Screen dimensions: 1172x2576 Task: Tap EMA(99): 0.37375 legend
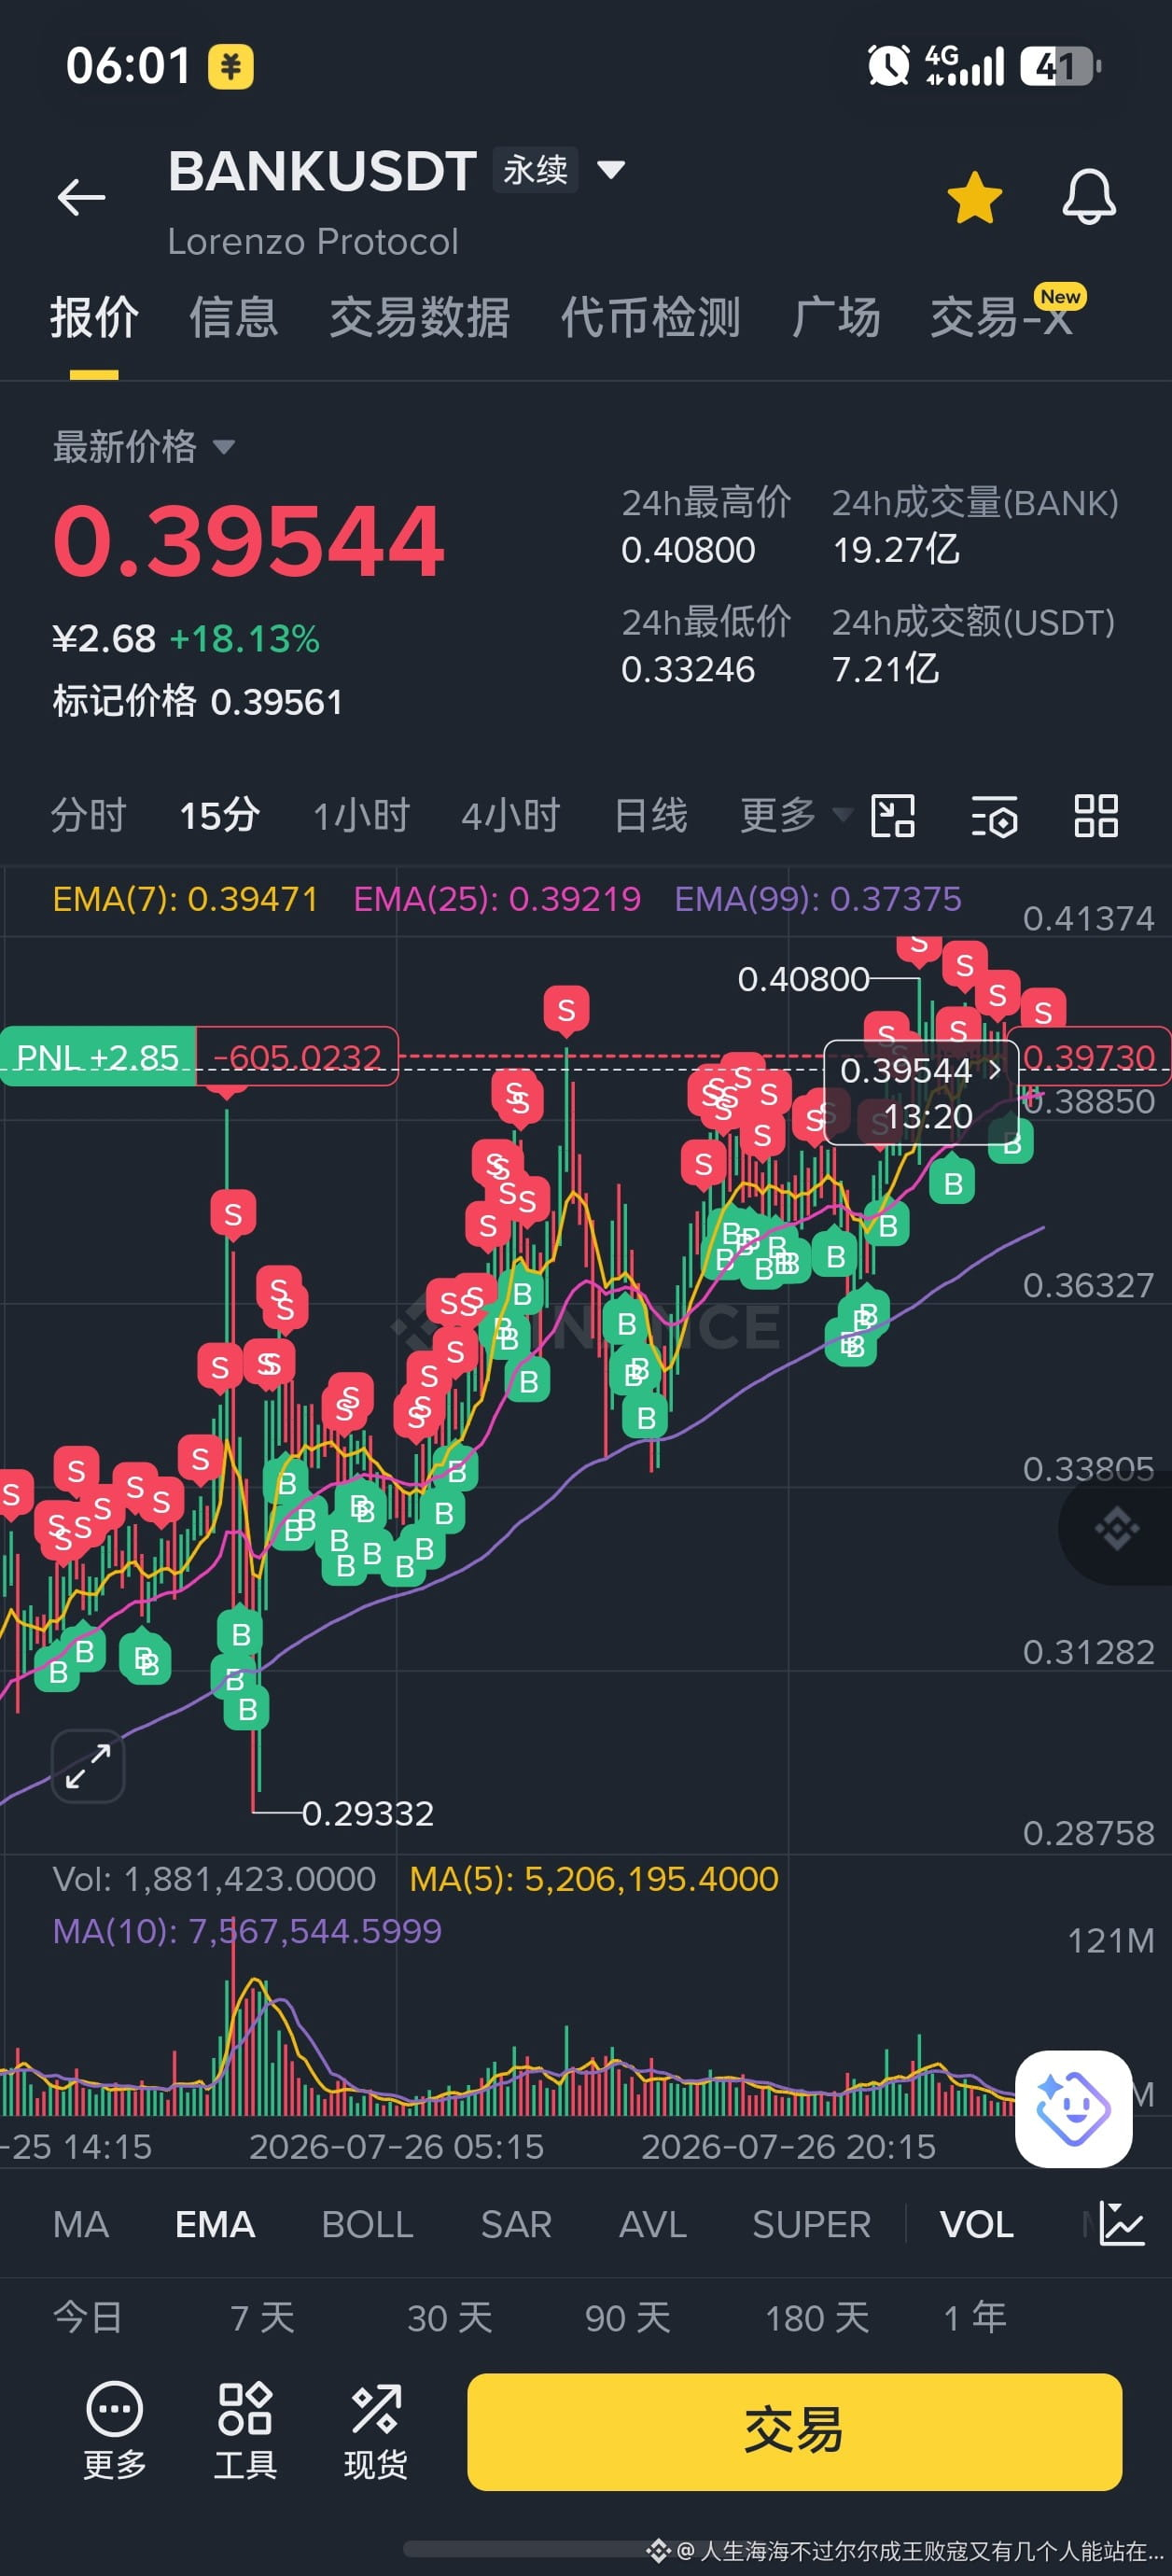click(818, 899)
